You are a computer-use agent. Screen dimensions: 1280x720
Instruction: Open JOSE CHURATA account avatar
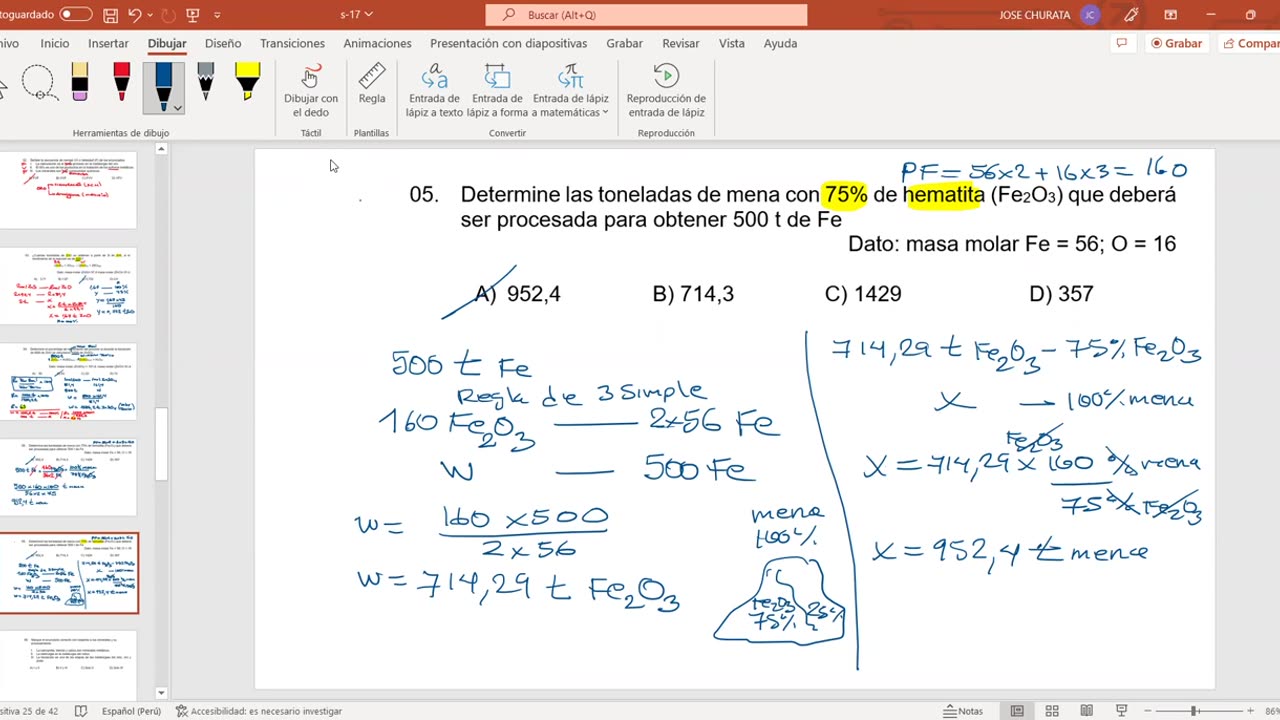tap(1089, 15)
